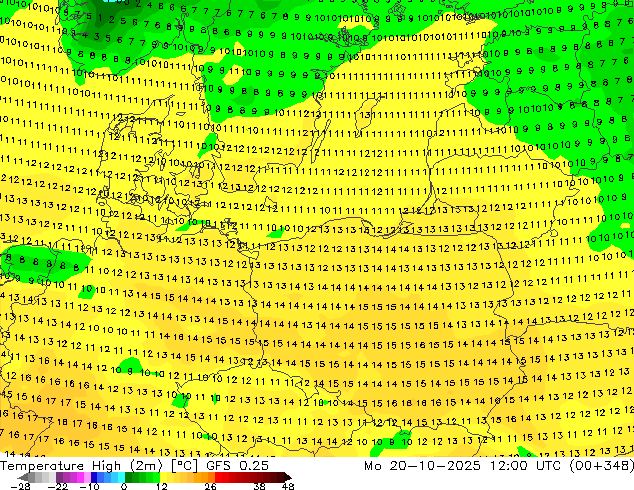Click the '-28' legend scale label
The width and height of the screenshot is (634, 490).
[x=20, y=486]
